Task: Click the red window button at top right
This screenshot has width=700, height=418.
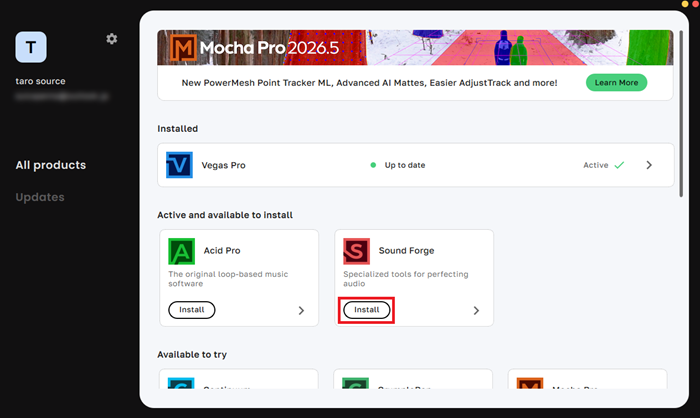Action: click(695, 4)
